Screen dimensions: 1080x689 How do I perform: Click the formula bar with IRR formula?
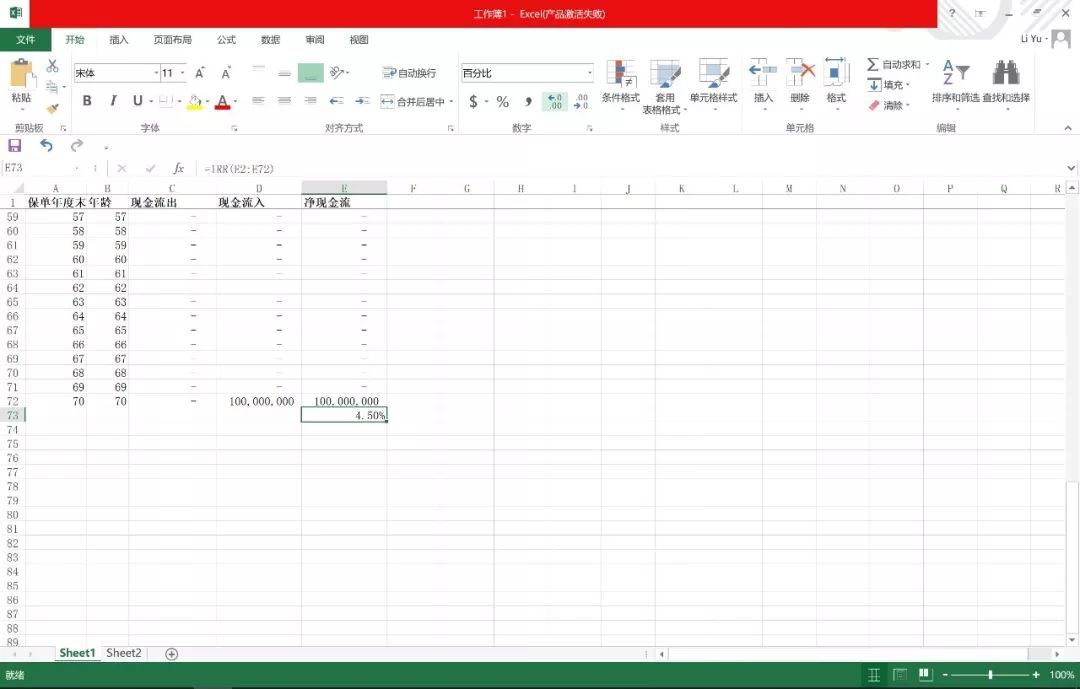click(x=630, y=168)
